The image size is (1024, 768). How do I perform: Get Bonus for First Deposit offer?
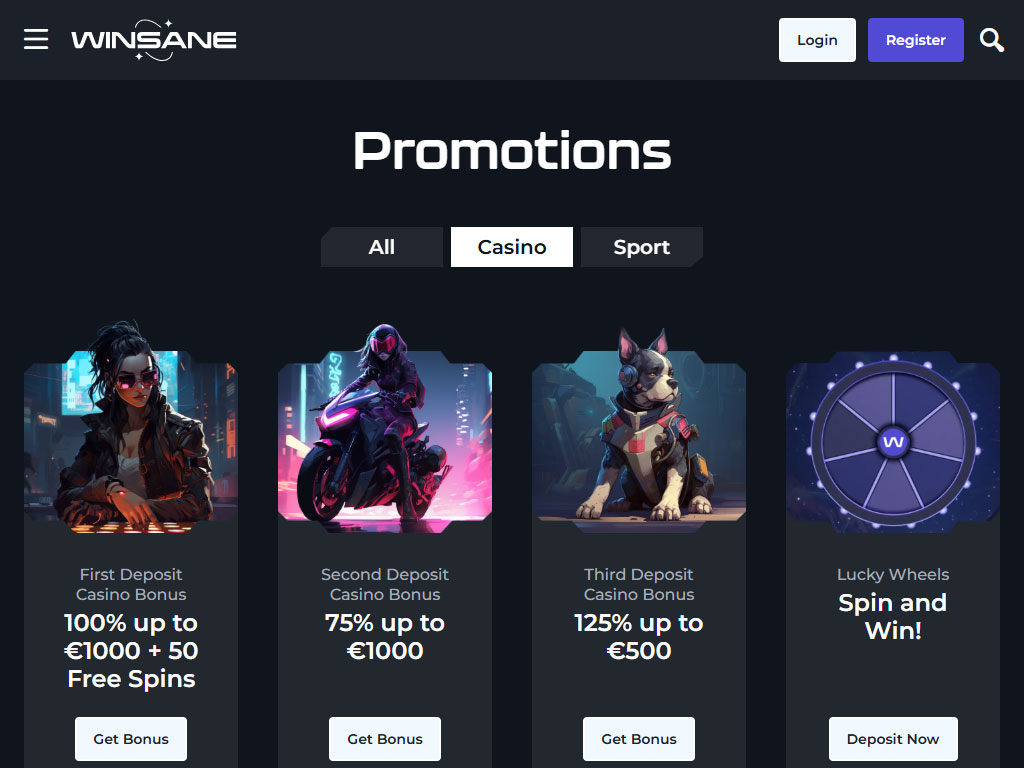click(x=131, y=739)
